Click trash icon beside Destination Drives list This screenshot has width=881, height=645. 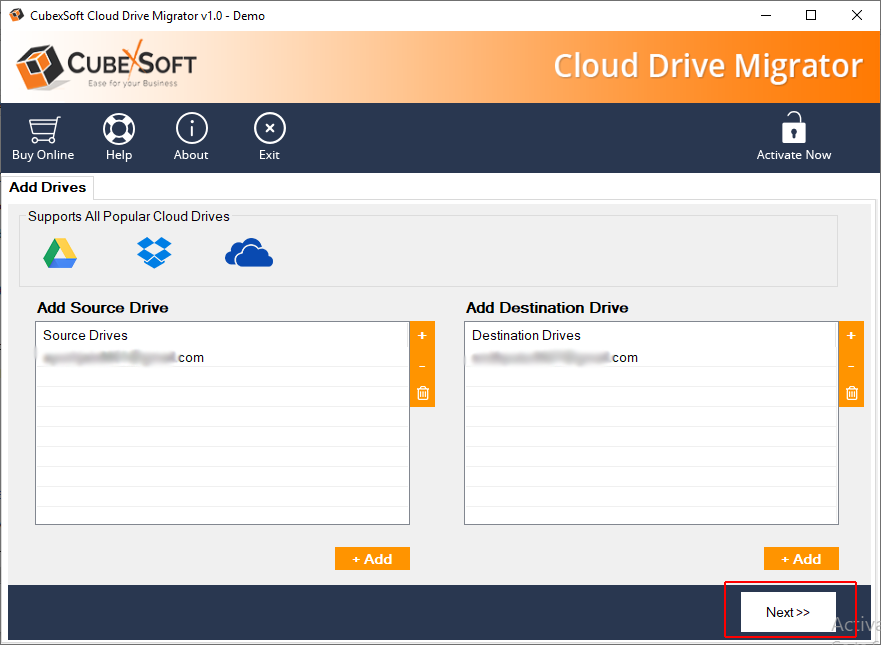coord(851,393)
